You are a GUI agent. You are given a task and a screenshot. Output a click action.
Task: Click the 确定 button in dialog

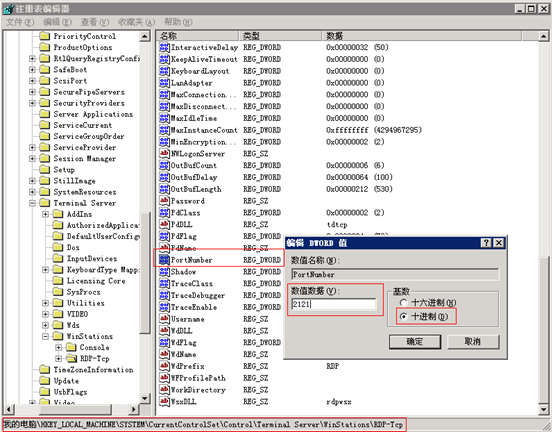coord(415,342)
